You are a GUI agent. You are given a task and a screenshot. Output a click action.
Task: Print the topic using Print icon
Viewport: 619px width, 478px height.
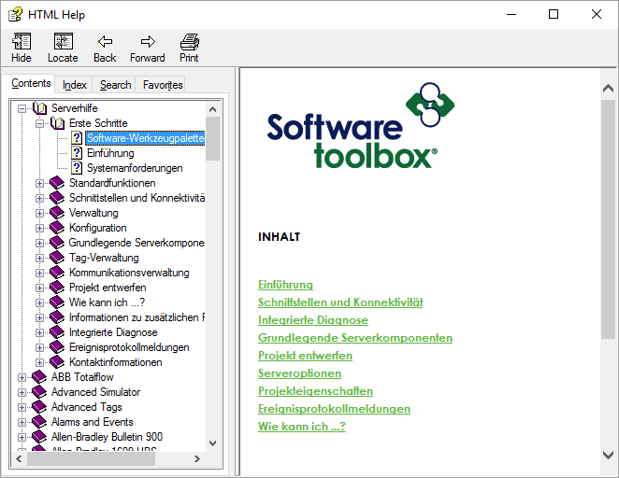tap(189, 47)
